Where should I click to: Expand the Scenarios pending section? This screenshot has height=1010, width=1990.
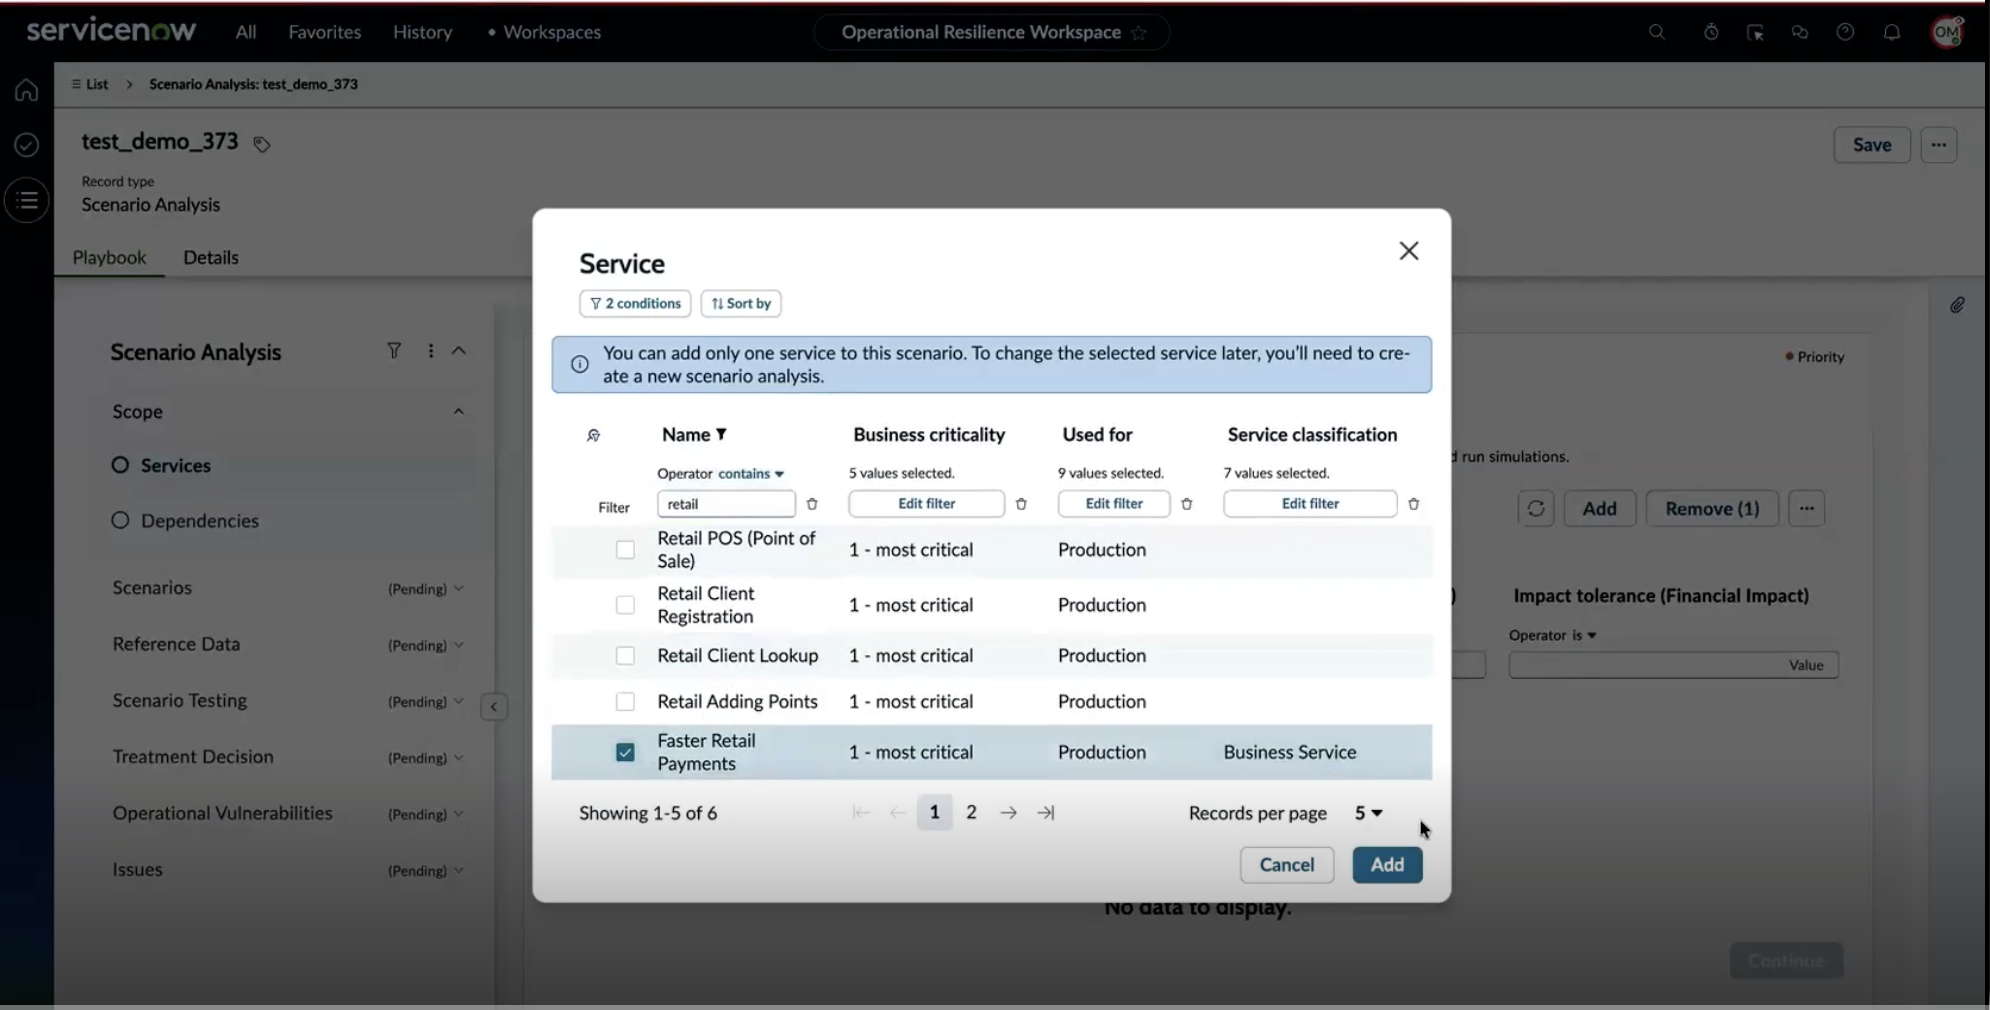(x=458, y=588)
